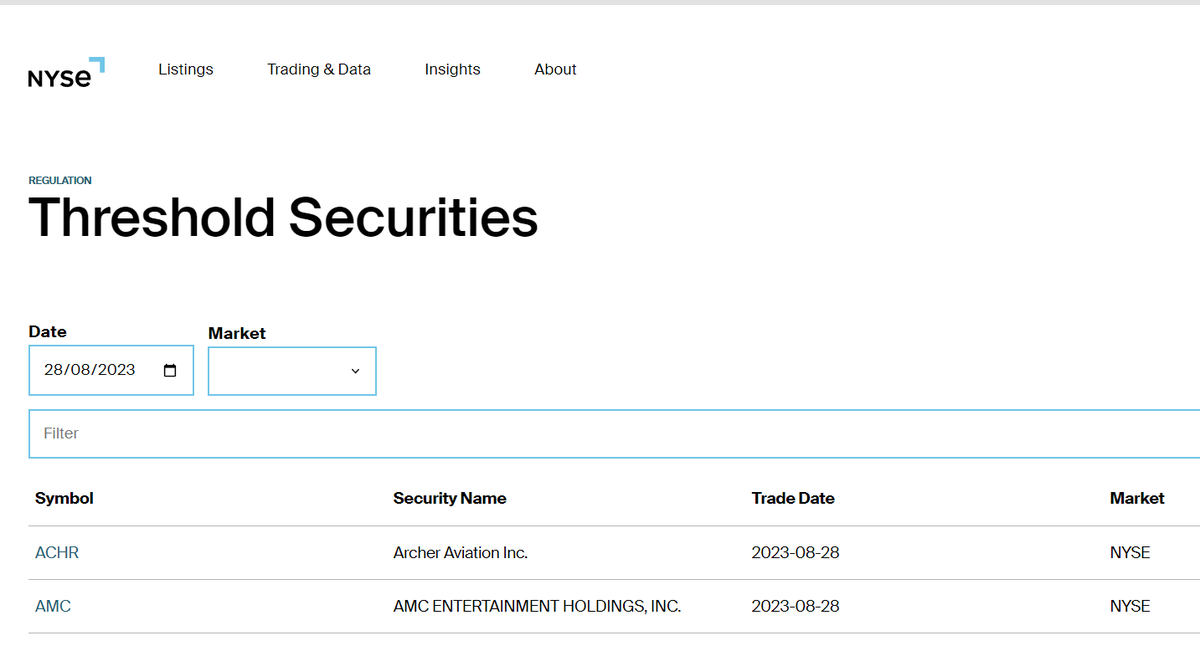Select the Archer Aviation Inc. cell

click(x=461, y=552)
